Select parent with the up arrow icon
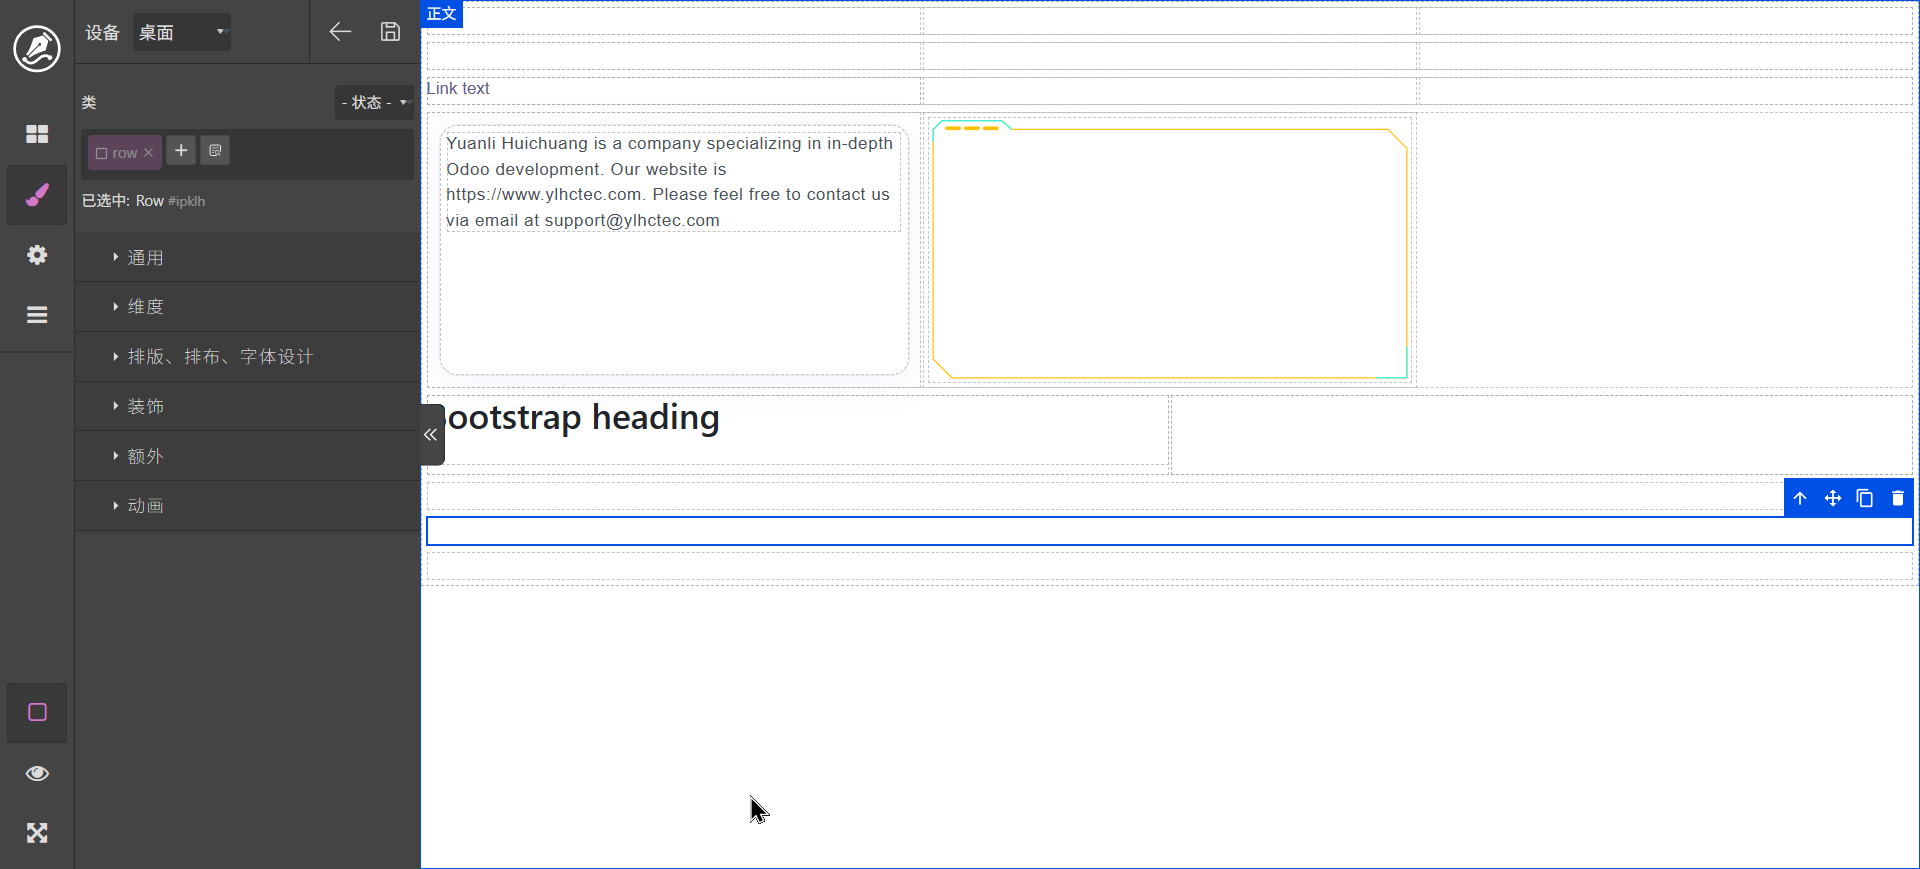This screenshot has width=1920, height=869. (1800, 498)
